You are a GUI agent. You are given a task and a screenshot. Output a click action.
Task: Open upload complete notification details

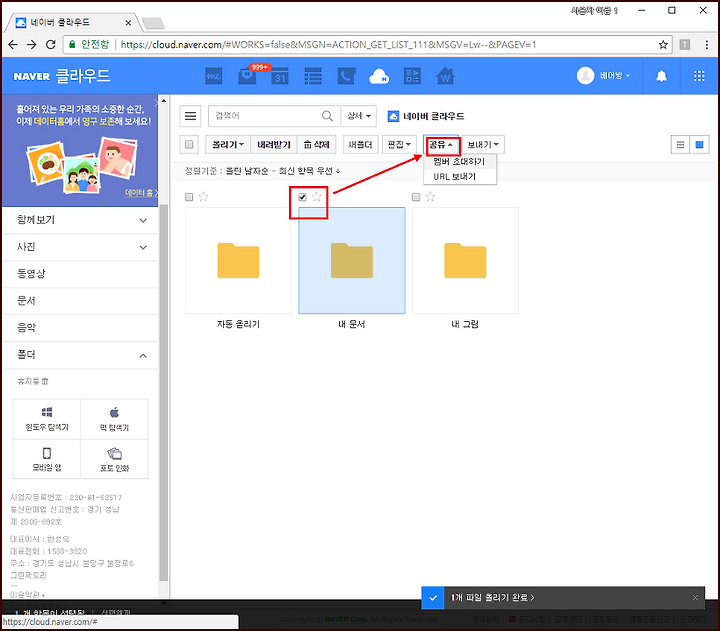493,597
